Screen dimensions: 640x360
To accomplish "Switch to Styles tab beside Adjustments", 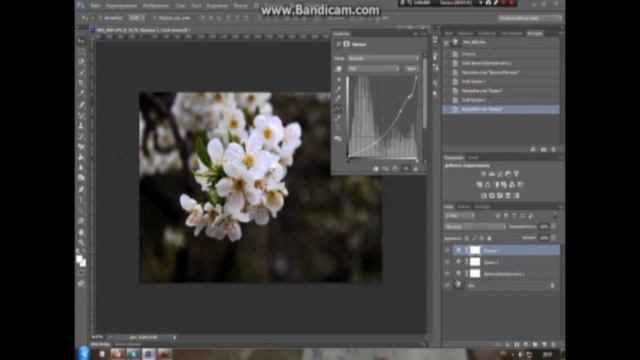I will click(x=473, y=158).
